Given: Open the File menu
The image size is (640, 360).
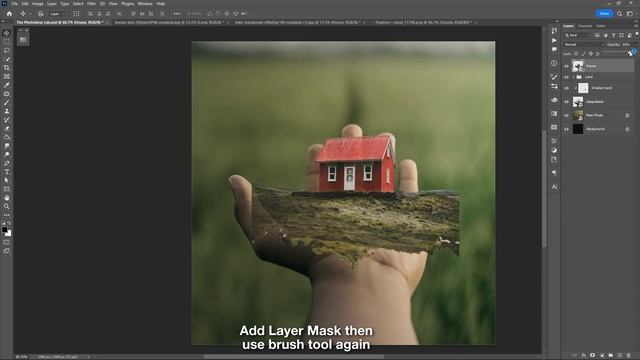Looking at the screenshot, I should click(x=14, y=4).
